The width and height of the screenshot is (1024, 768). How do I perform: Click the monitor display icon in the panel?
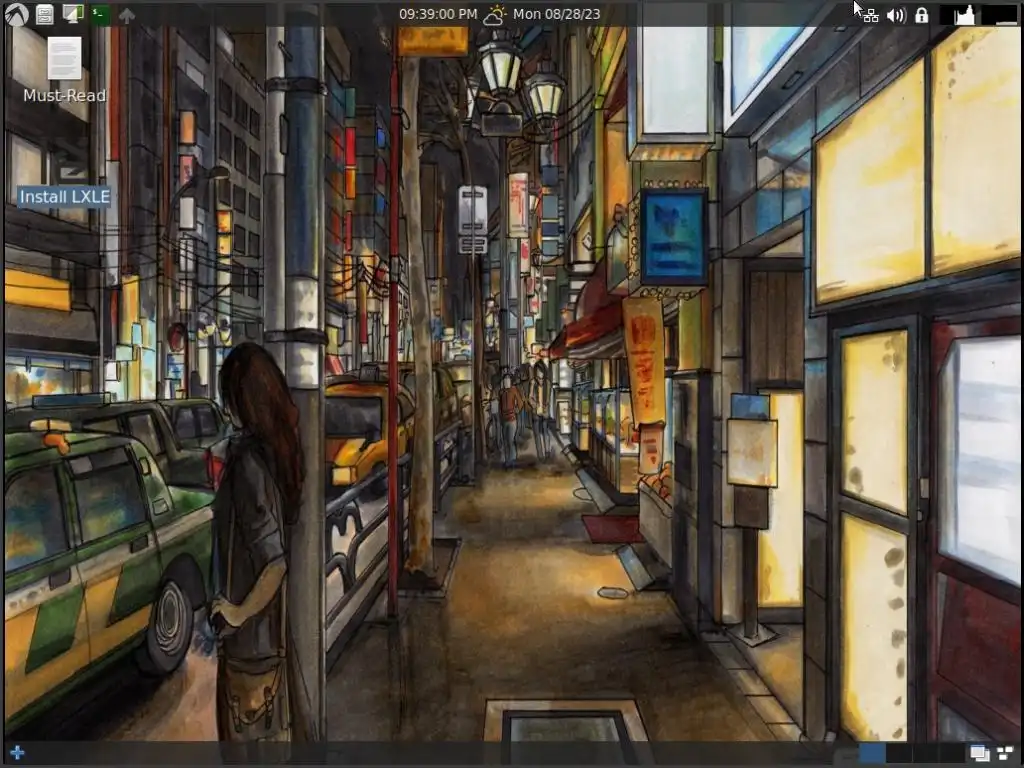[72, 14]
